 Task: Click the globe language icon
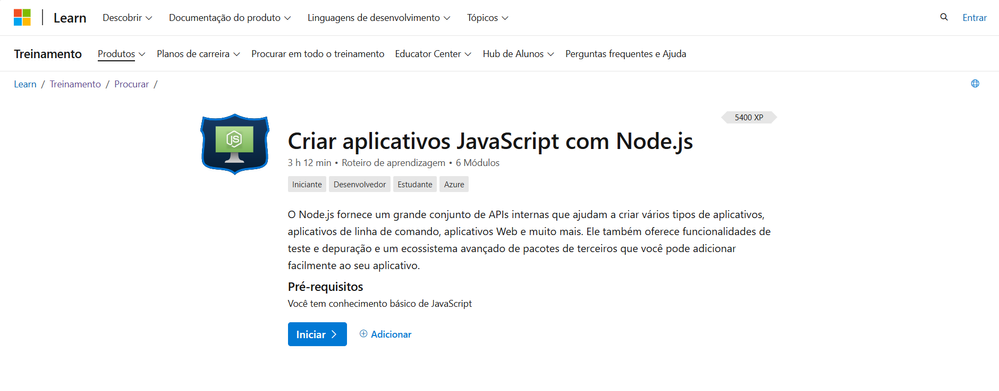[x=975, y=83]
